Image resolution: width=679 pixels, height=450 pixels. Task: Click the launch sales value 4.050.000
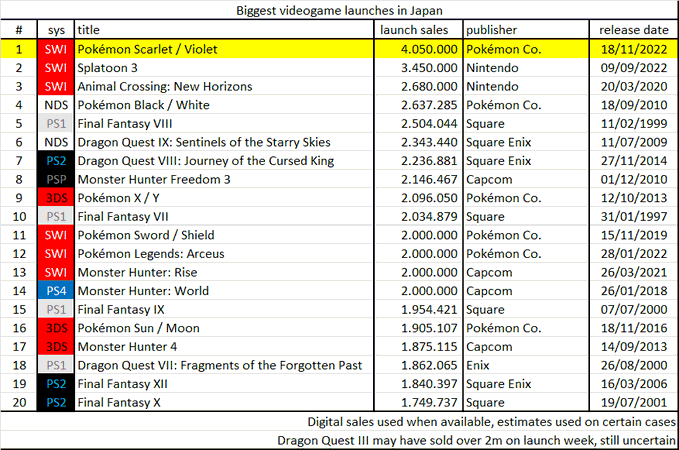click(x=429, y=49)
